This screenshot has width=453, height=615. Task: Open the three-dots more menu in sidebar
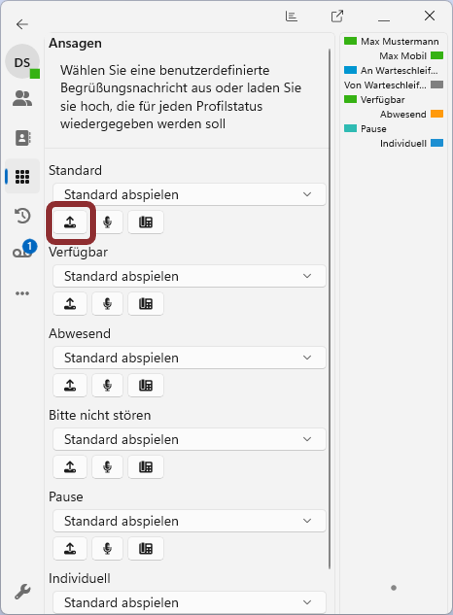[x=22, y=293]
